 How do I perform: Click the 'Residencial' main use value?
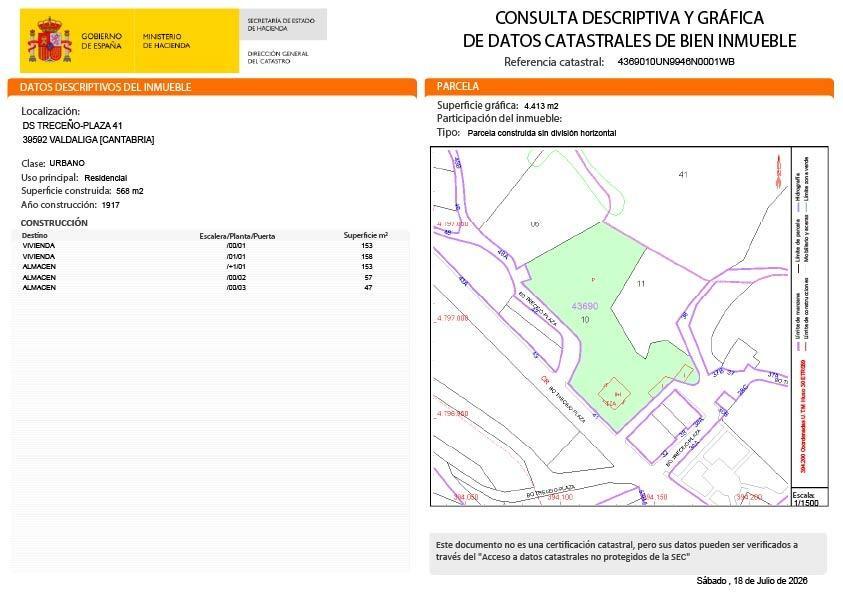click(x=106, y=178)
